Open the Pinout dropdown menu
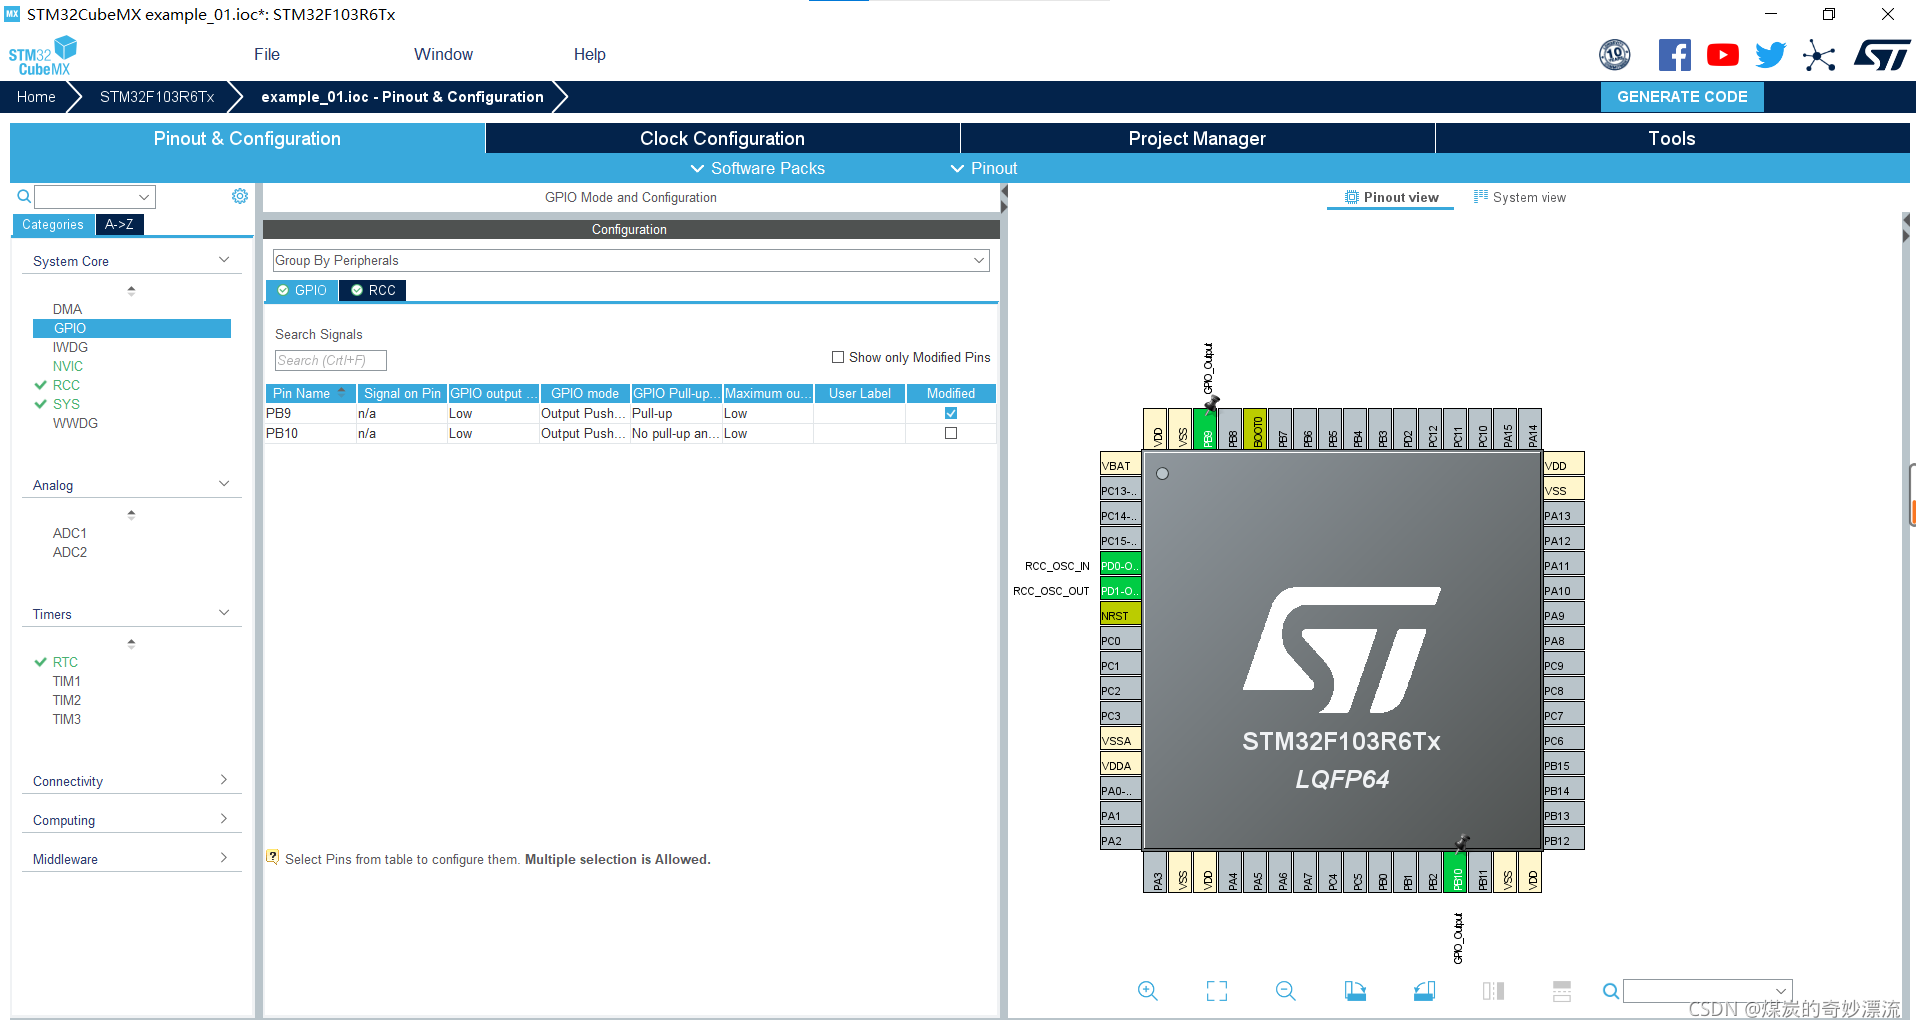Viewport: 1916px width, 1027px height. 984,168
